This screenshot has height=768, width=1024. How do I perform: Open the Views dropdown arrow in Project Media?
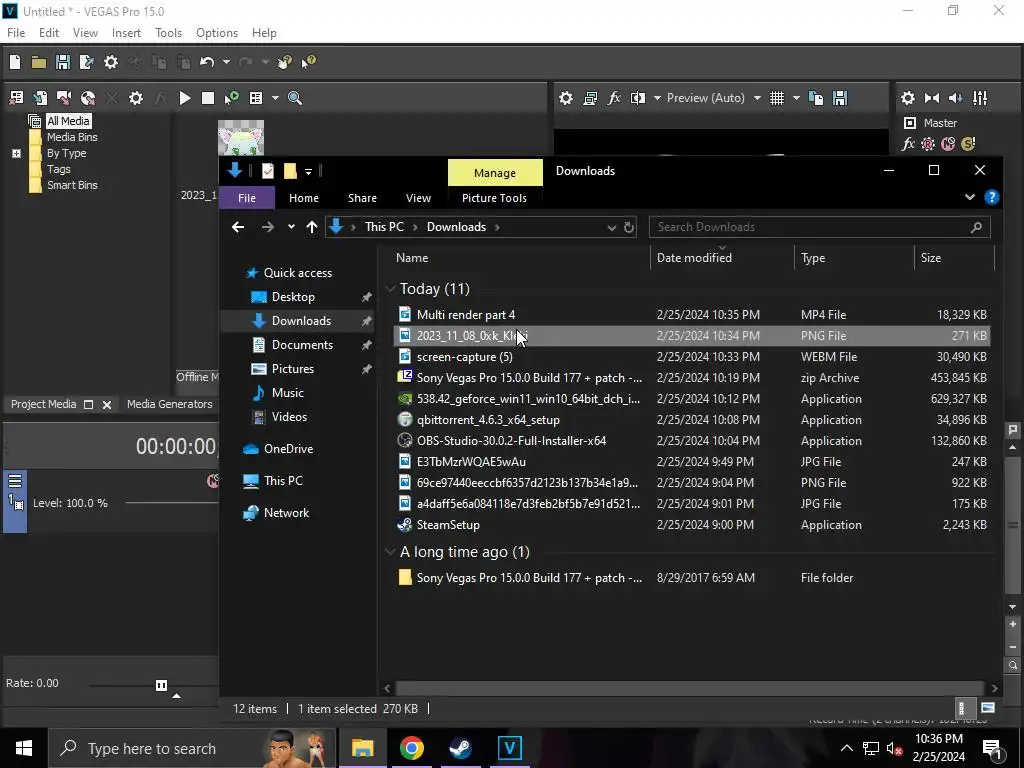(275, 98)
